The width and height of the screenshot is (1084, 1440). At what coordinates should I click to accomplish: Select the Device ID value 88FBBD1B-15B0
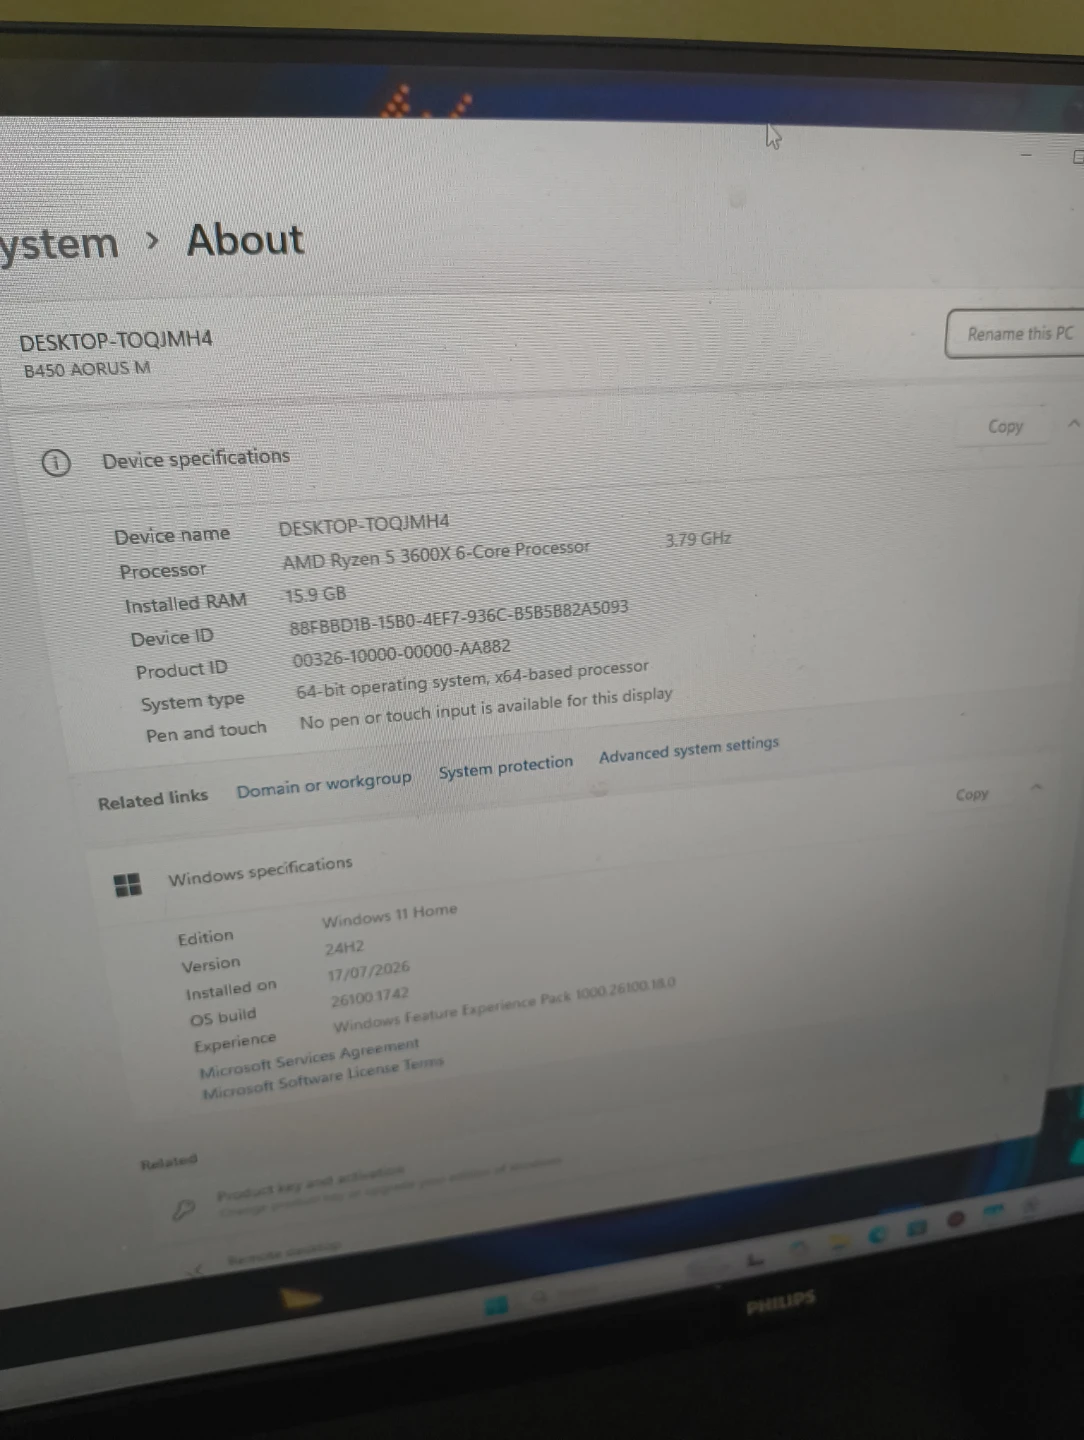[x=458, y=618]
